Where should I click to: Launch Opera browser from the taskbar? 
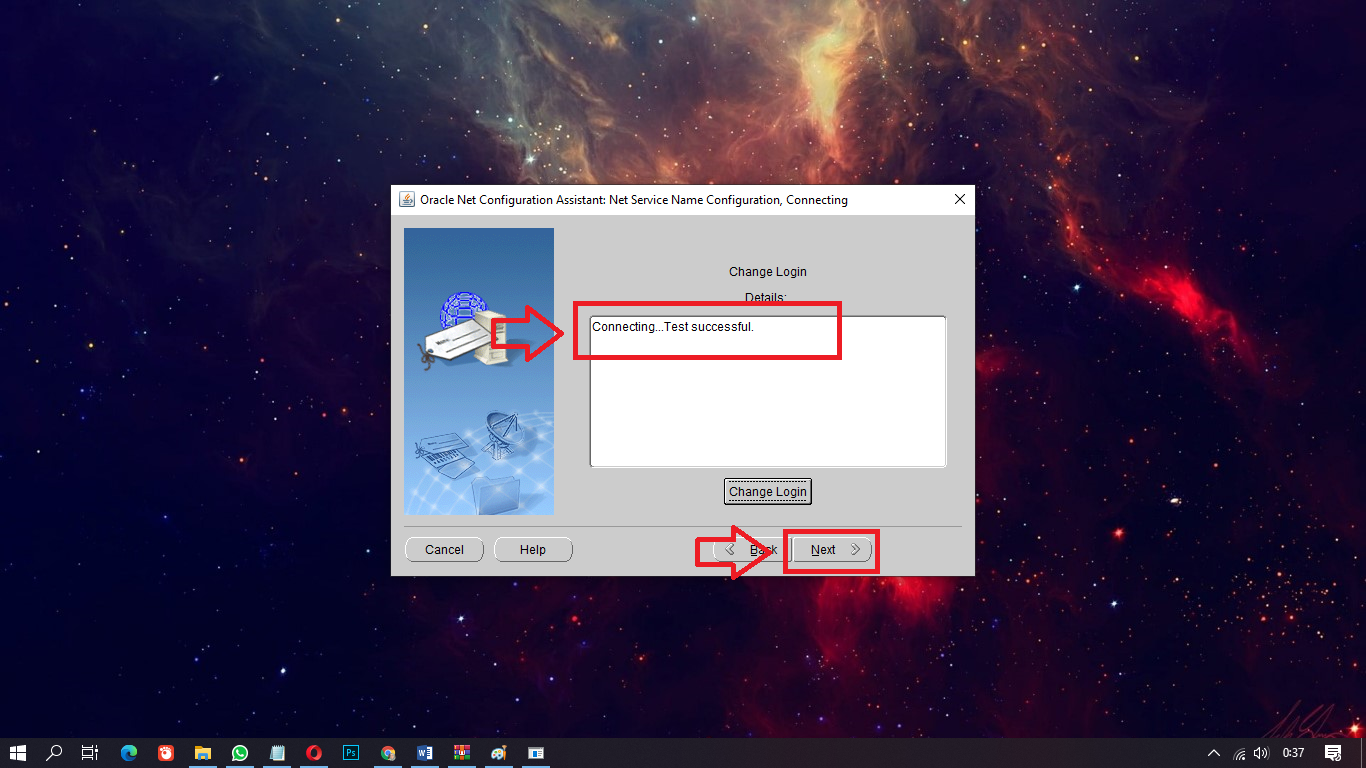point(314,753)
